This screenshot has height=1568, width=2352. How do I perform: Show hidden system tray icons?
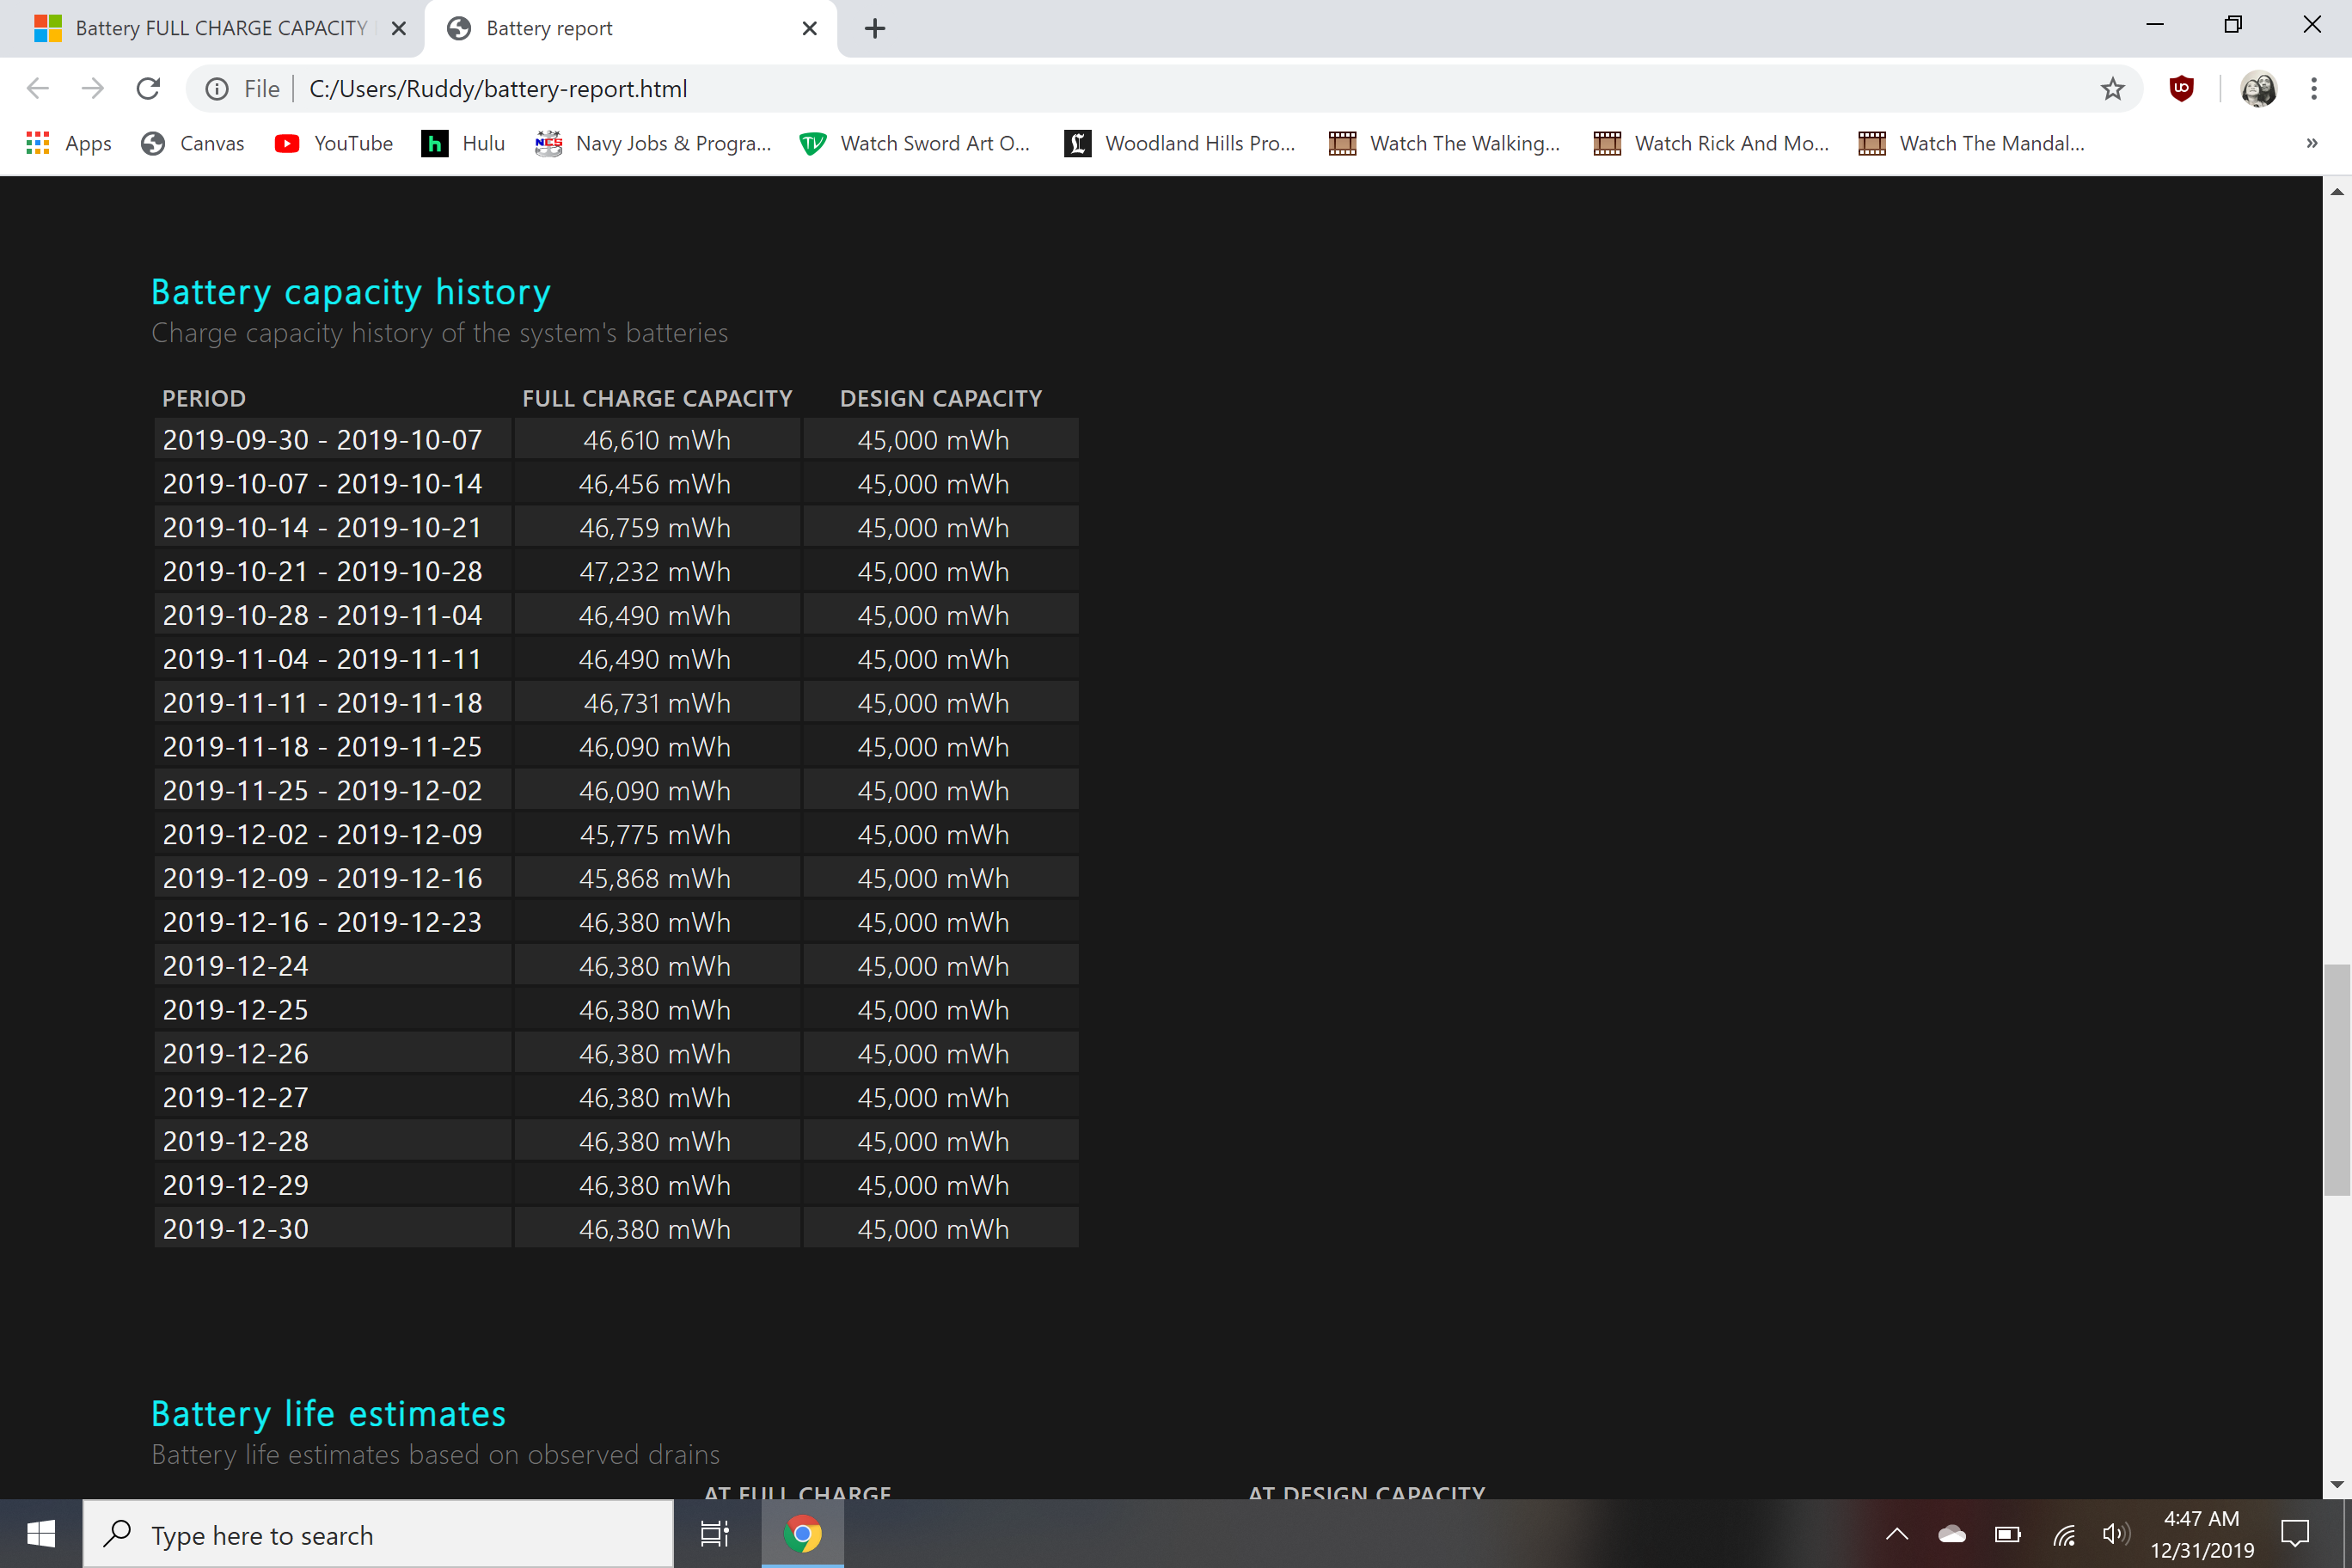[1896, 1534]
